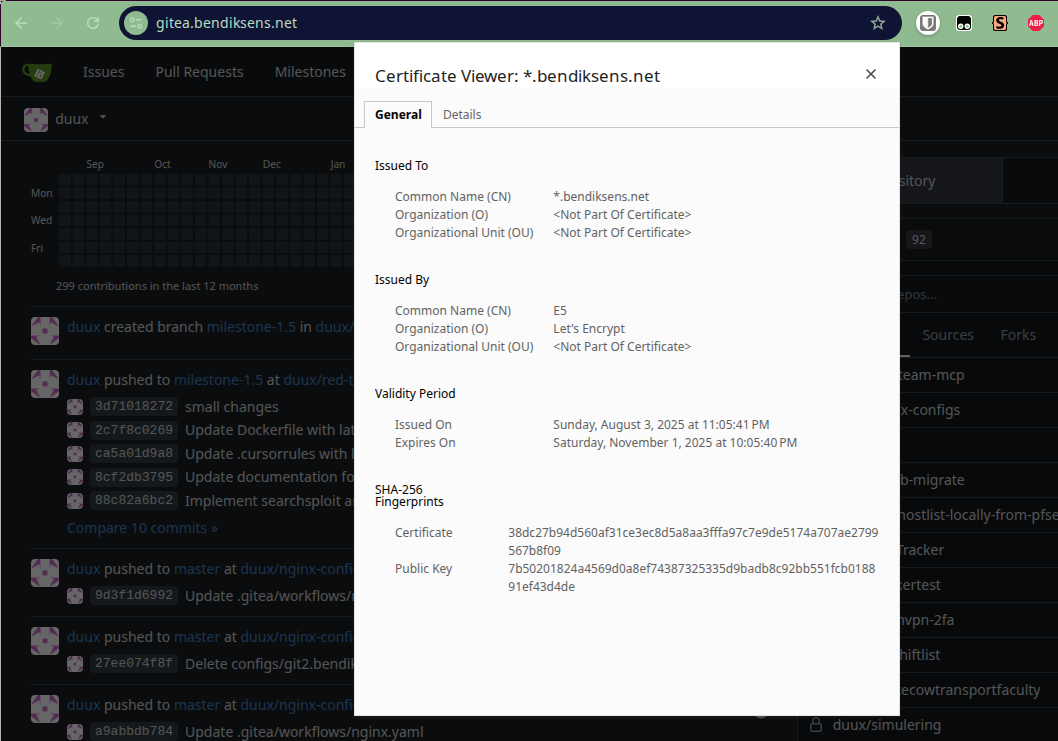The height and width of the screenshot is (741, 1058).
Task: Select the General tab in Certificate Viewer
Action: coord(398,115)
